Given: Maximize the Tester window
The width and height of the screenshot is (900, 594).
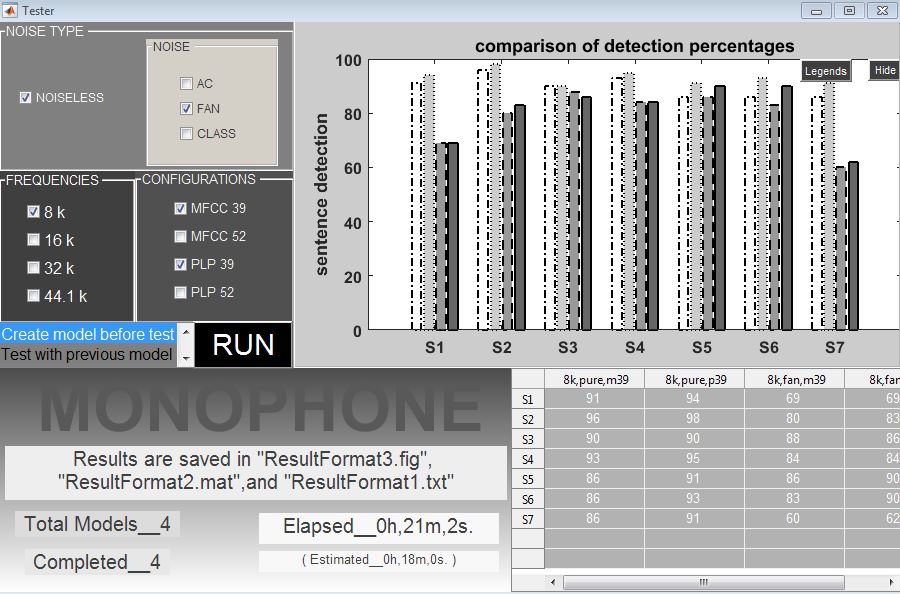Looking at the screenshot, I should (x=849, y=10).
